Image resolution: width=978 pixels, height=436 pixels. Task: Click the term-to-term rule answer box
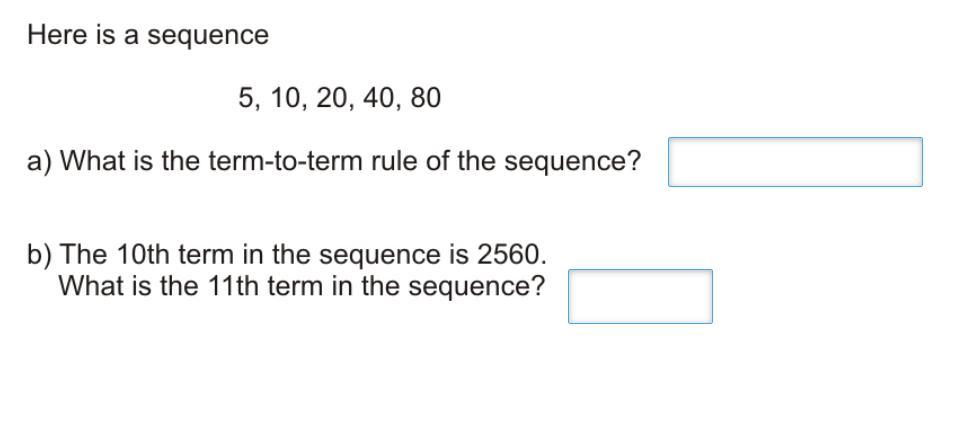click(x=795, y=162)
